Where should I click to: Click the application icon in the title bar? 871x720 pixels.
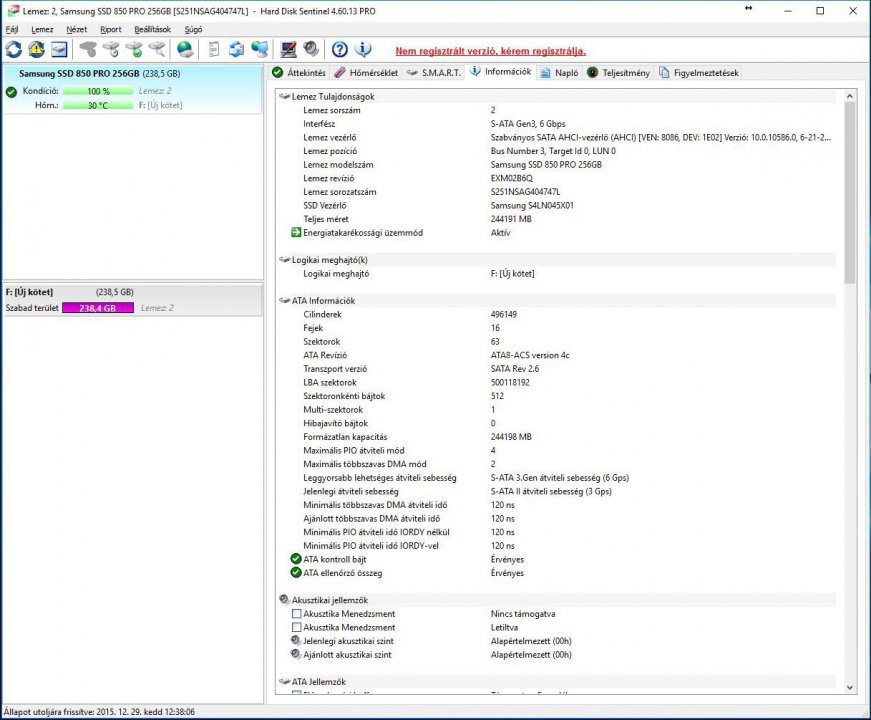pos(13,11)
